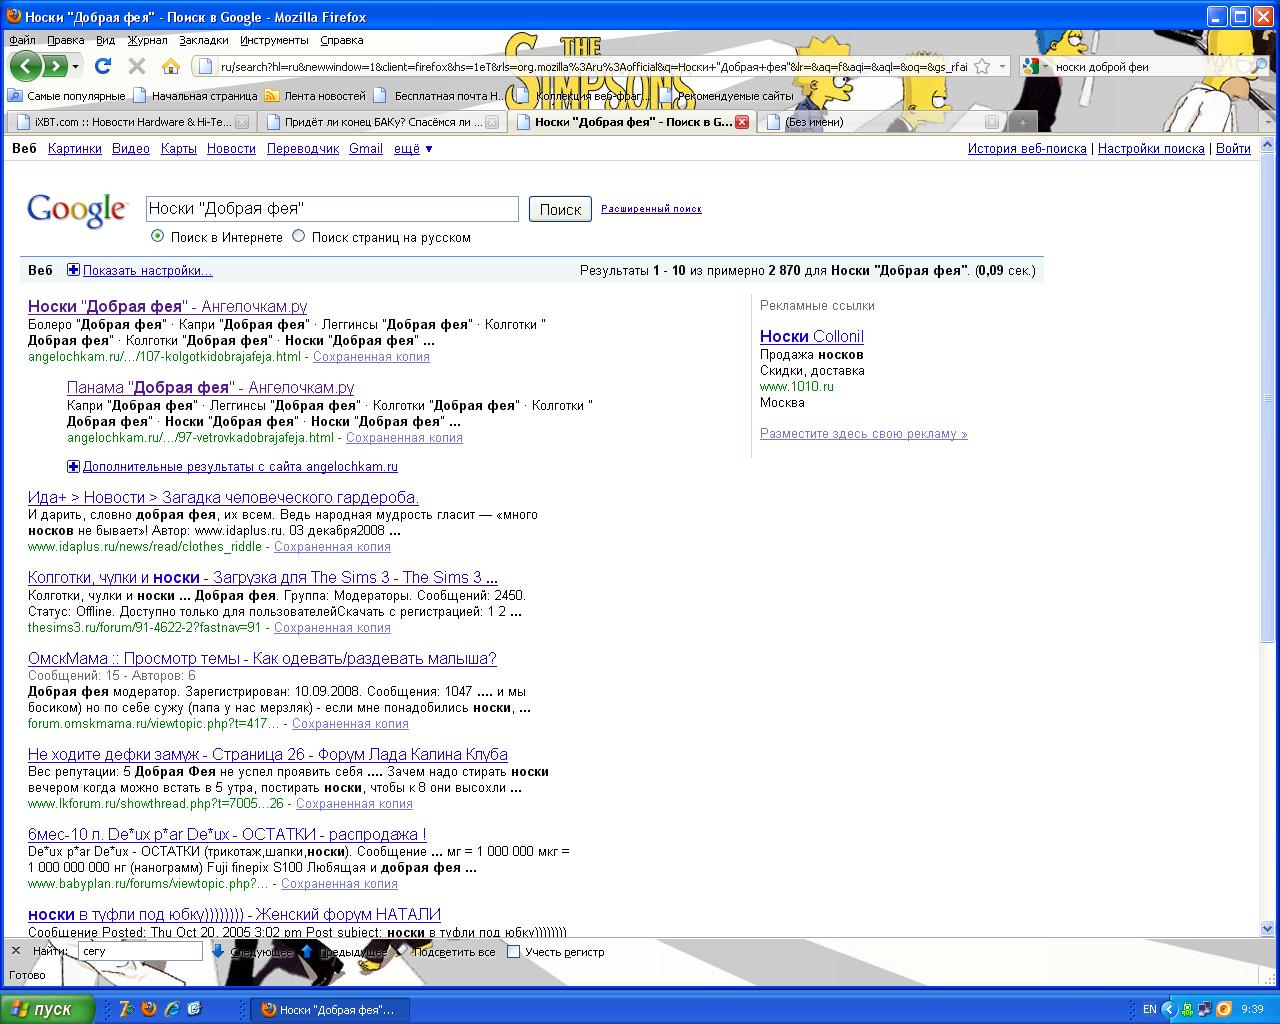Expand Показать настройки plus box

(x=73, y=270)
